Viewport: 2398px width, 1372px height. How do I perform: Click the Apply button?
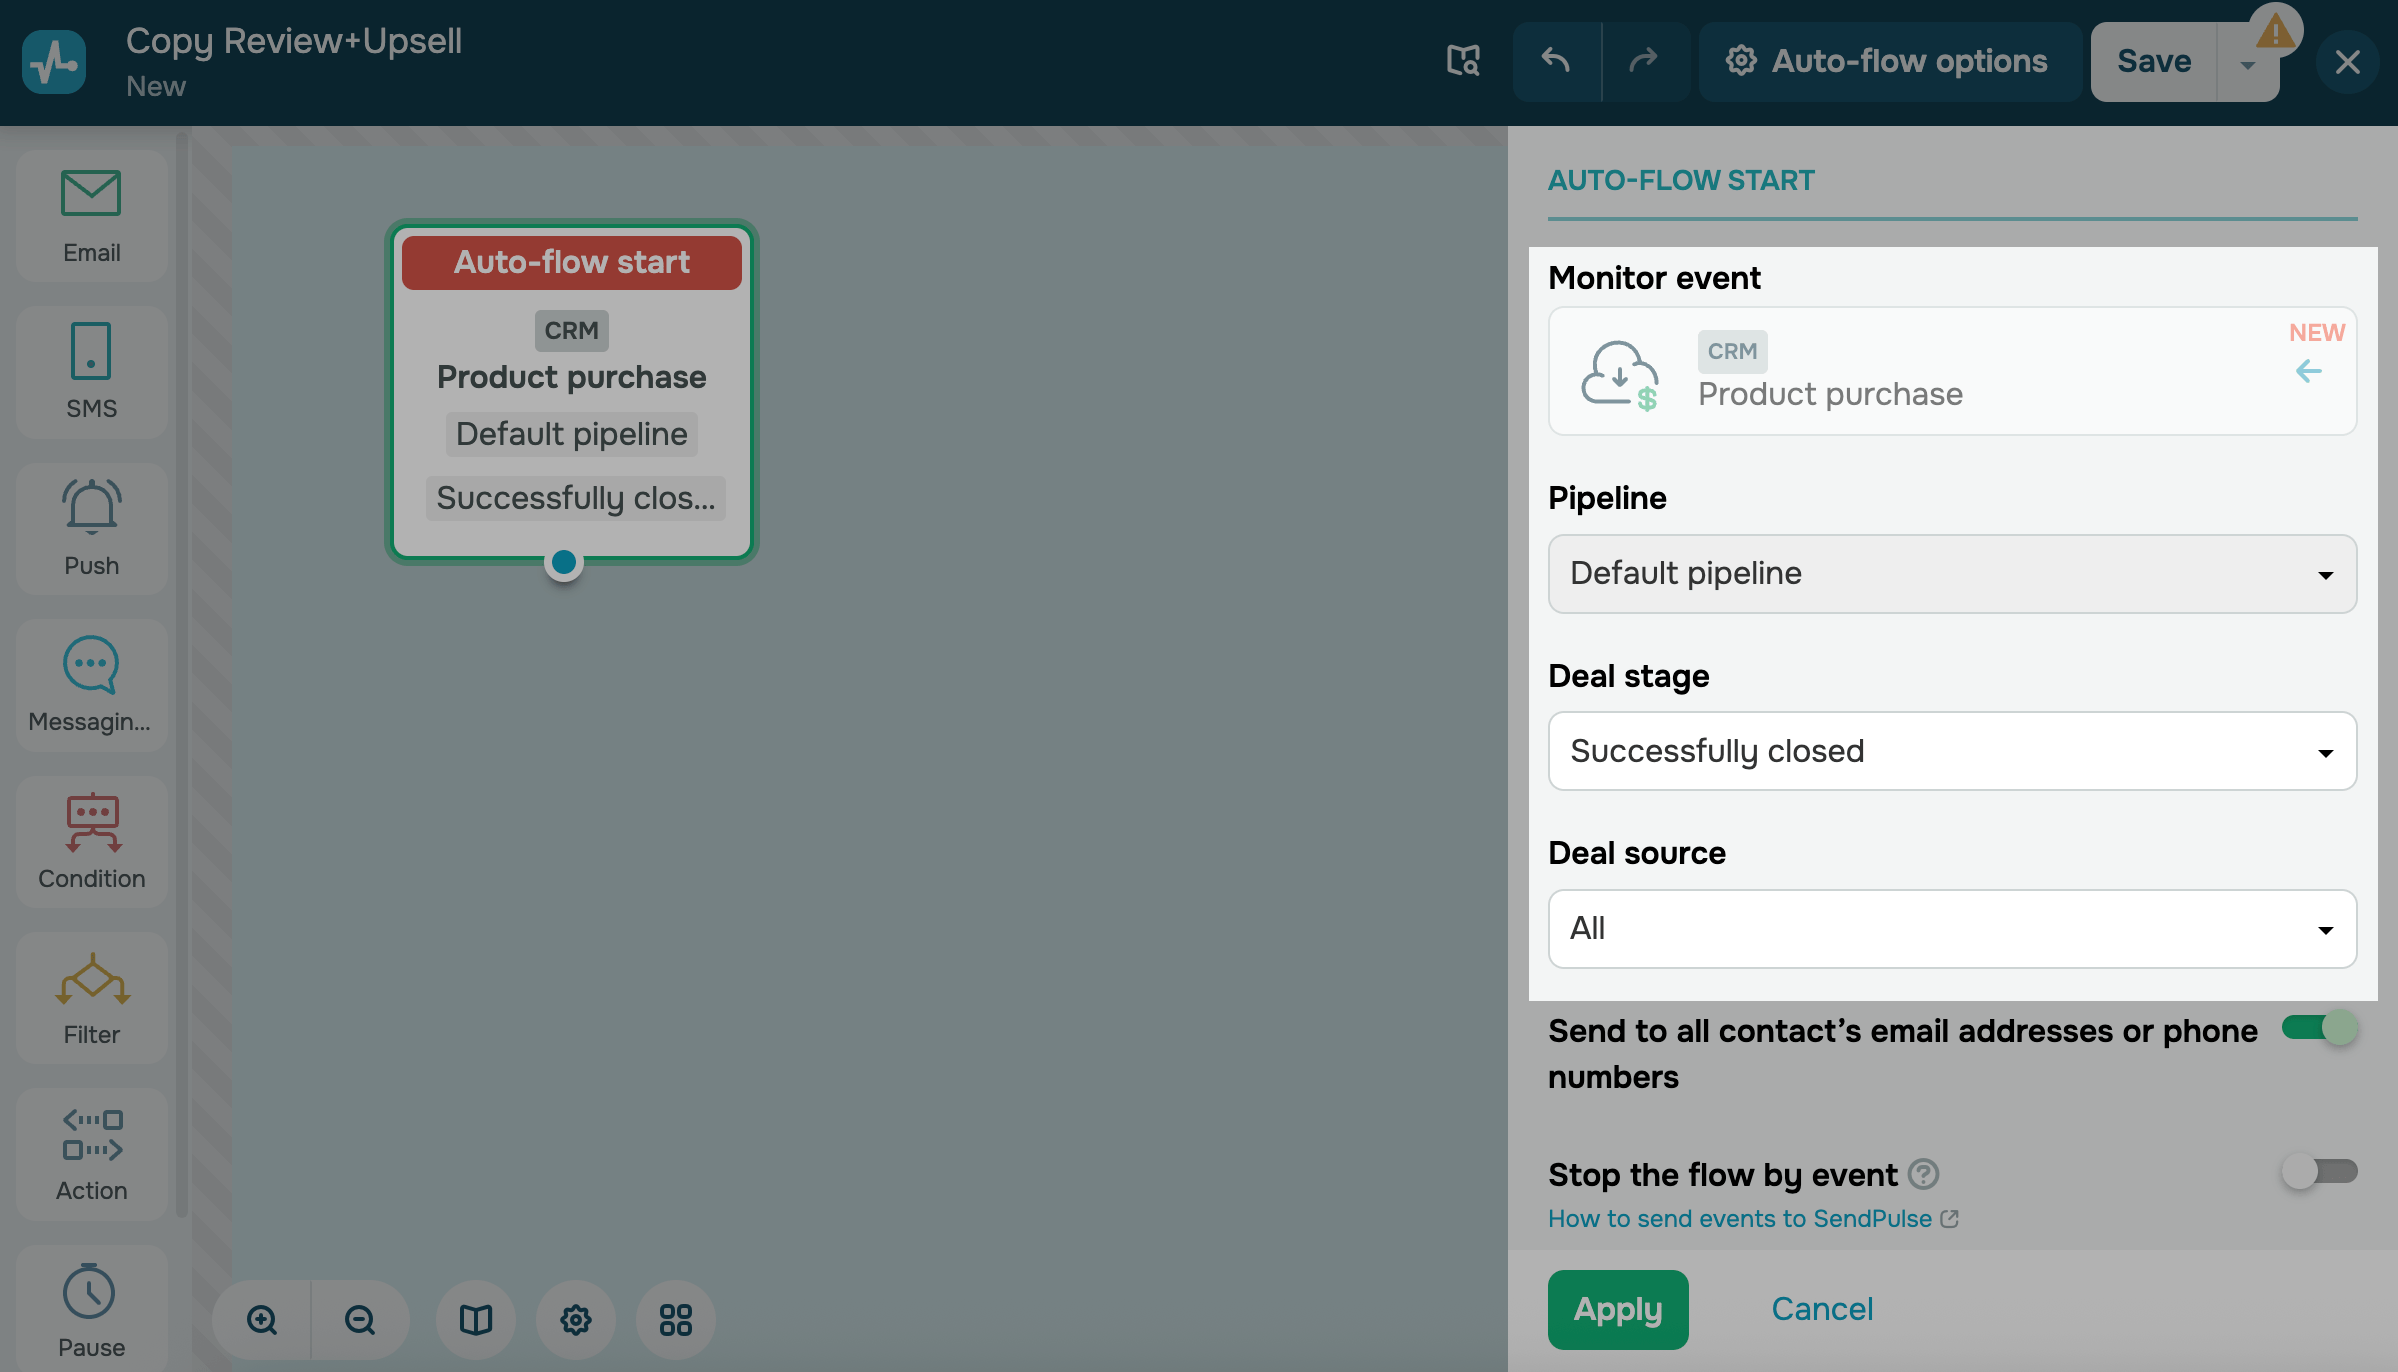1617,1309
